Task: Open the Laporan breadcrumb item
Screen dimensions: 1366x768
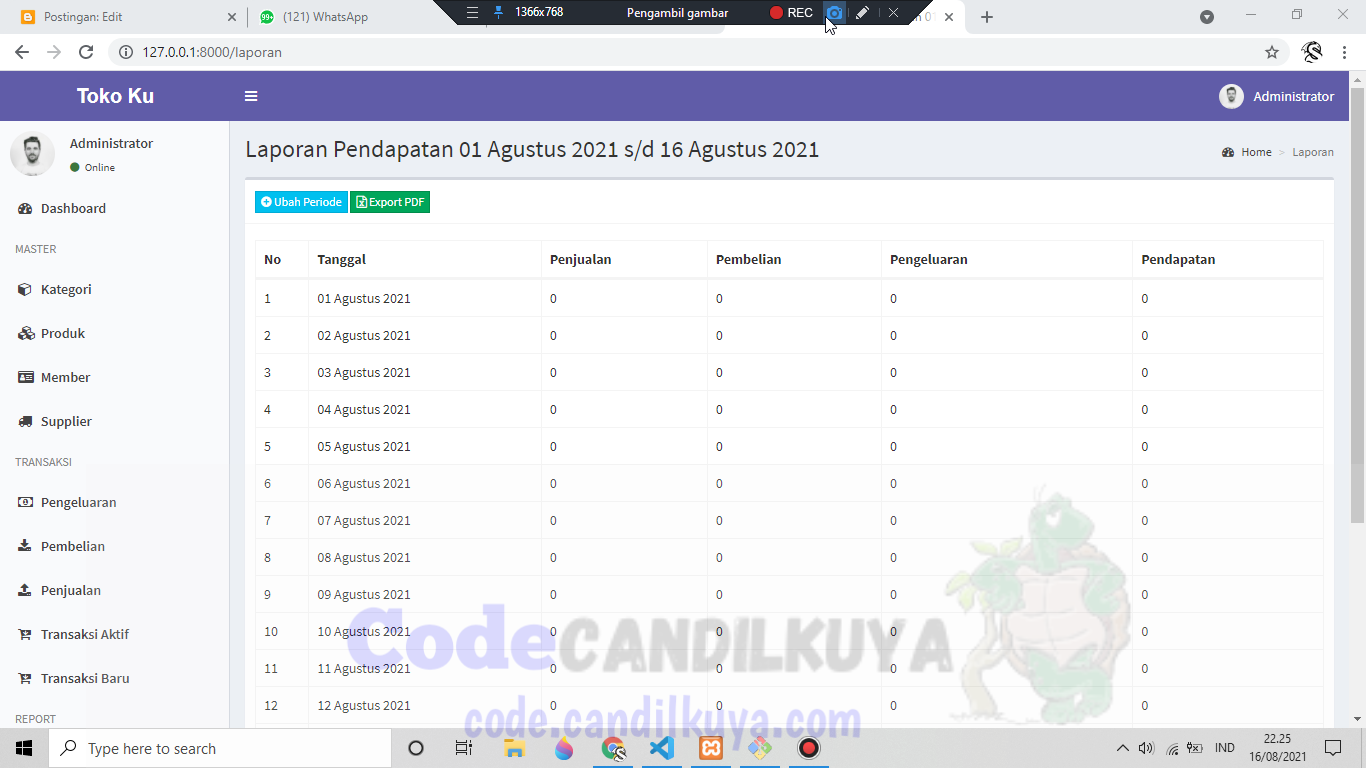Action: 1313,151
